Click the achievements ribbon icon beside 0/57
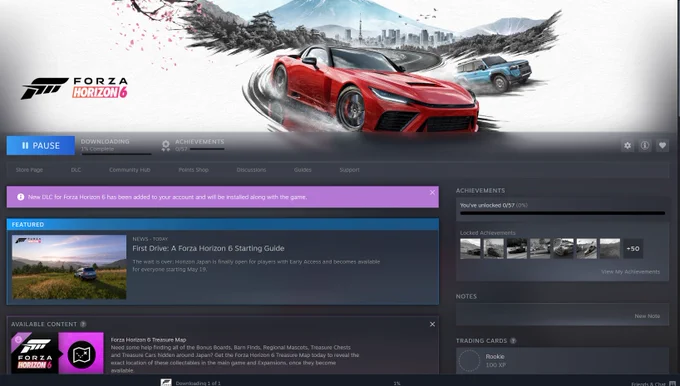Viewport: 680px width, 386px height. coord(166,146)
